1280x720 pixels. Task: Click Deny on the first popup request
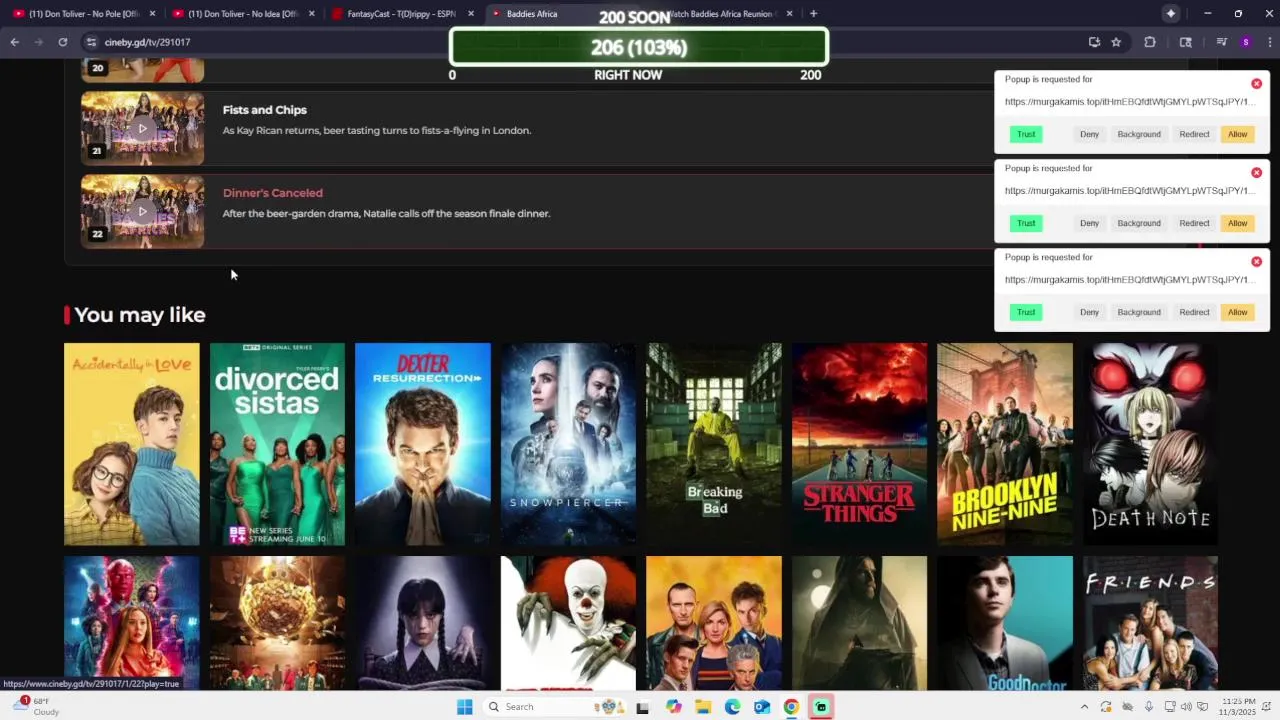pos(1090,134)
